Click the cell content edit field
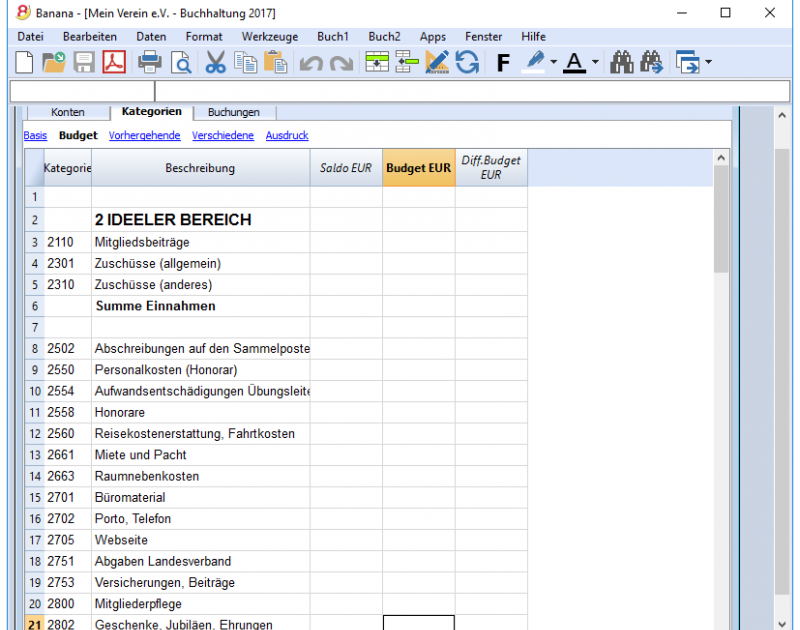This screenshot has height=630, width=800. click(472, 92)
